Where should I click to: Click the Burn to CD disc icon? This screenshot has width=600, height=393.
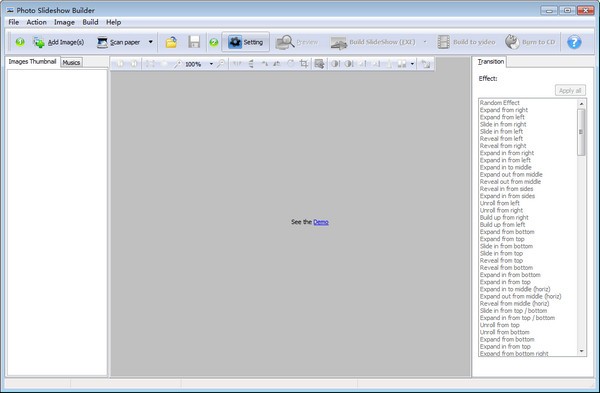pyautogui.click(x=512, y=42)
